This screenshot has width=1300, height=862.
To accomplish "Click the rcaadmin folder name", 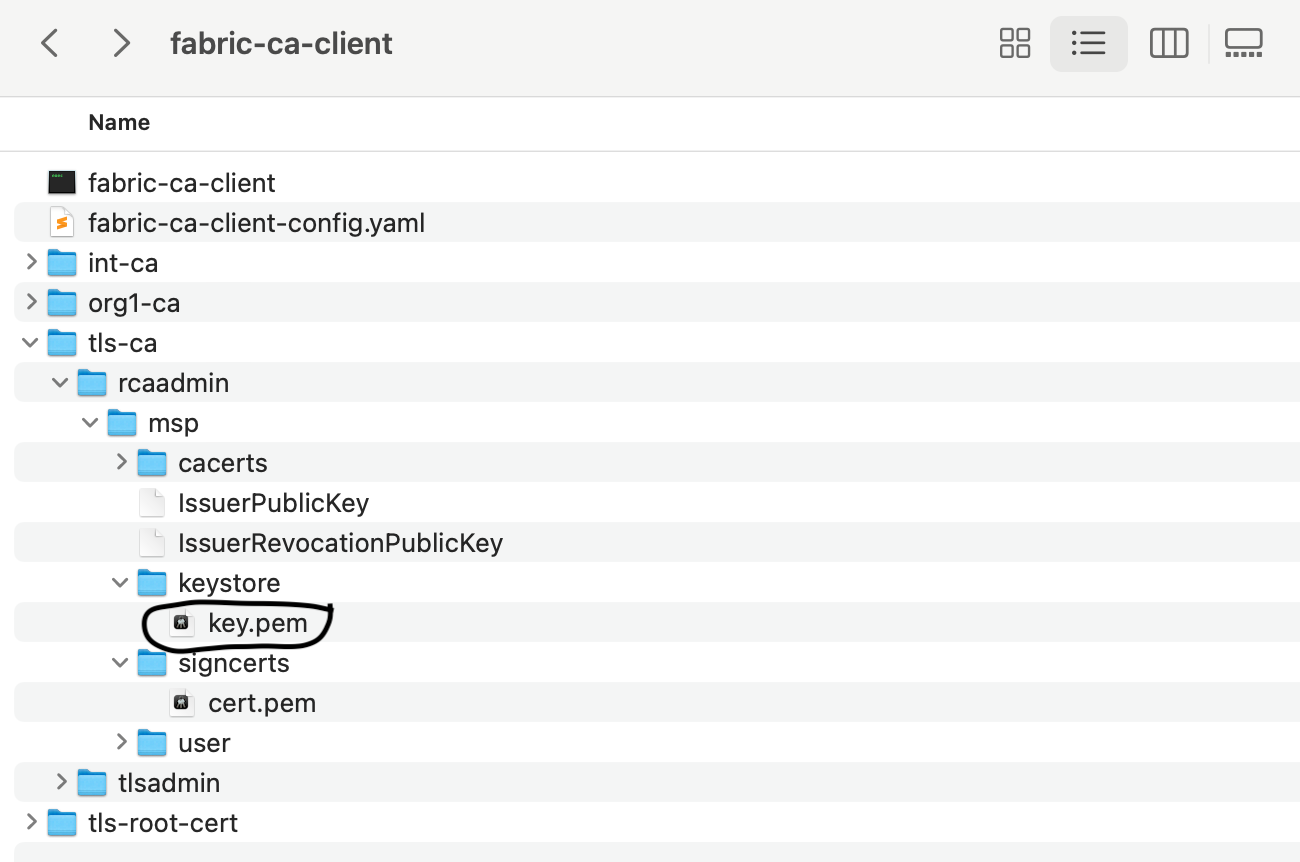I will pyautogui.click(x=173, y=384).
